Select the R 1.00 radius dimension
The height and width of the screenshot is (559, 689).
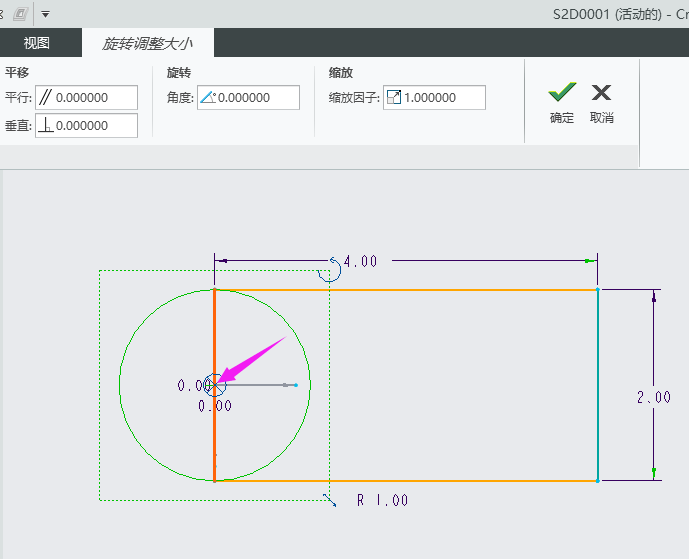(x=382, y=500)
